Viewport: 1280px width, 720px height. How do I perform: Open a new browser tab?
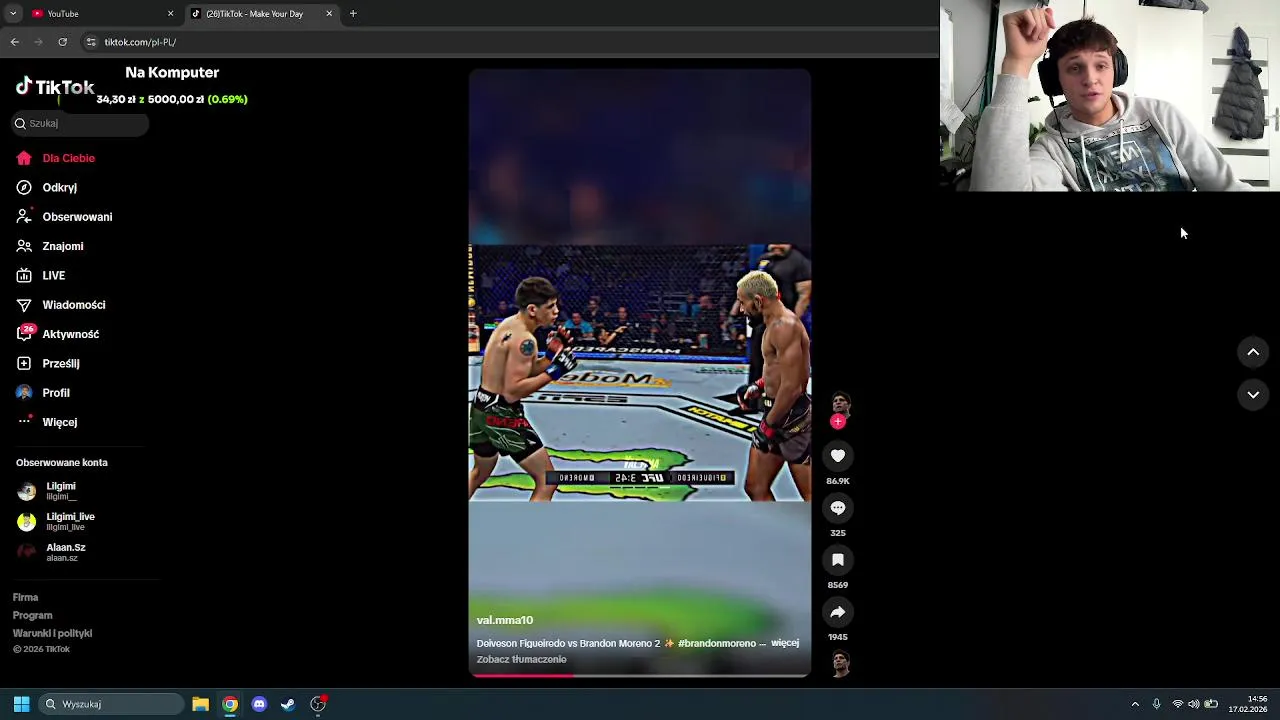(x=353, y=14)
